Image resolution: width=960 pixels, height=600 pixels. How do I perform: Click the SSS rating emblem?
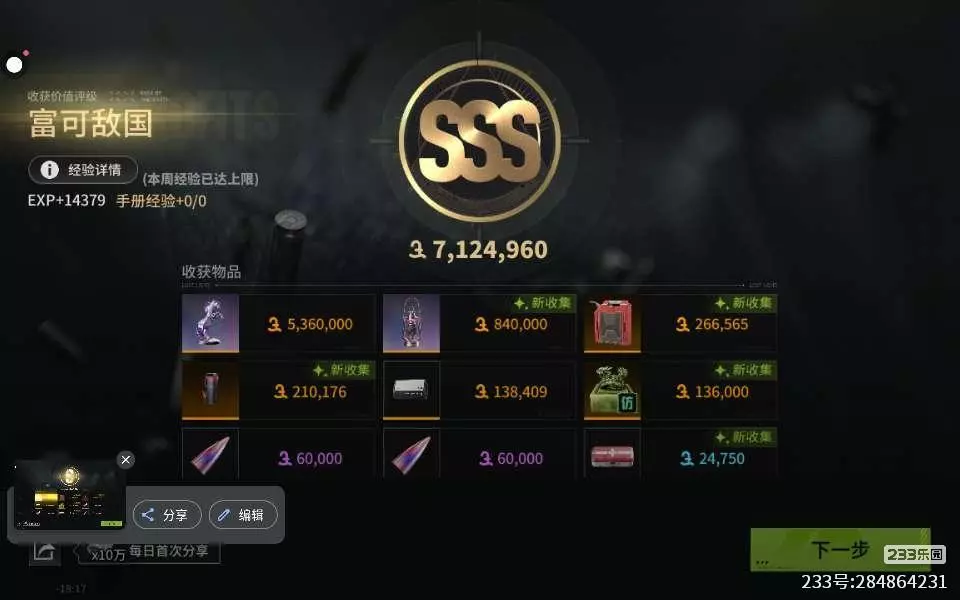click(479, 141)
